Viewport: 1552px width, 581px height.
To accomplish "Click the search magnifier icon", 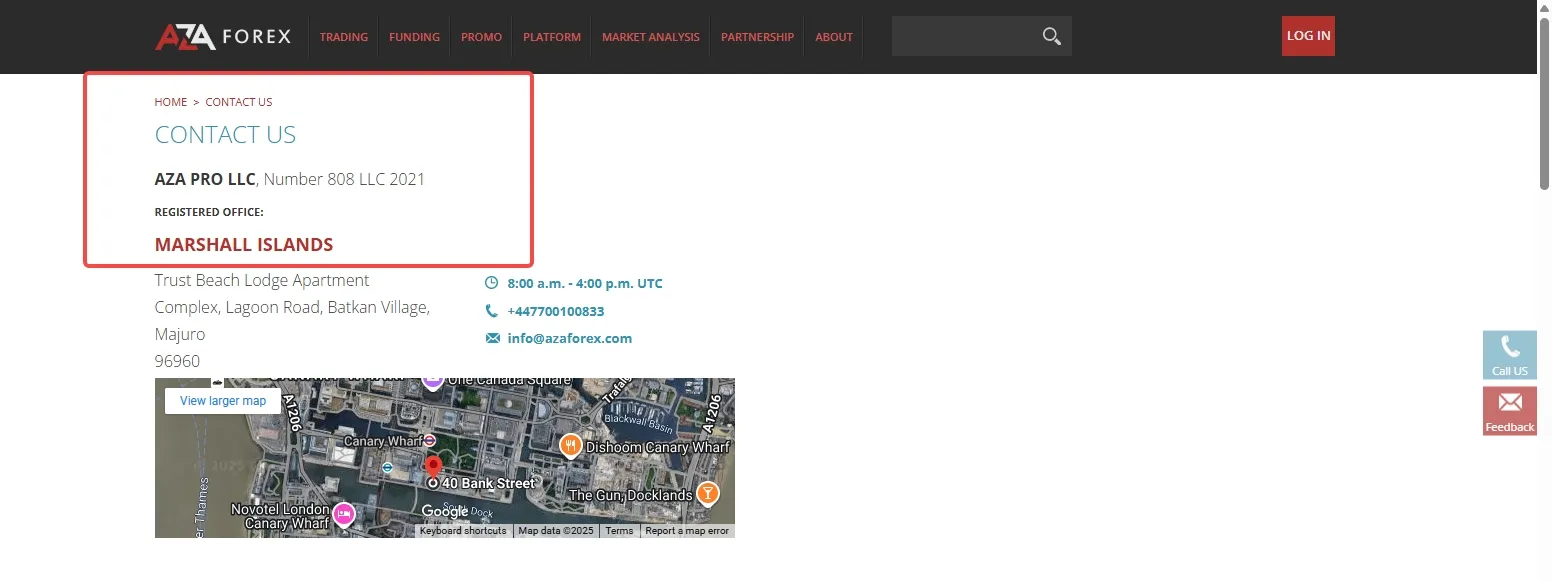I will pos(1051,36).
